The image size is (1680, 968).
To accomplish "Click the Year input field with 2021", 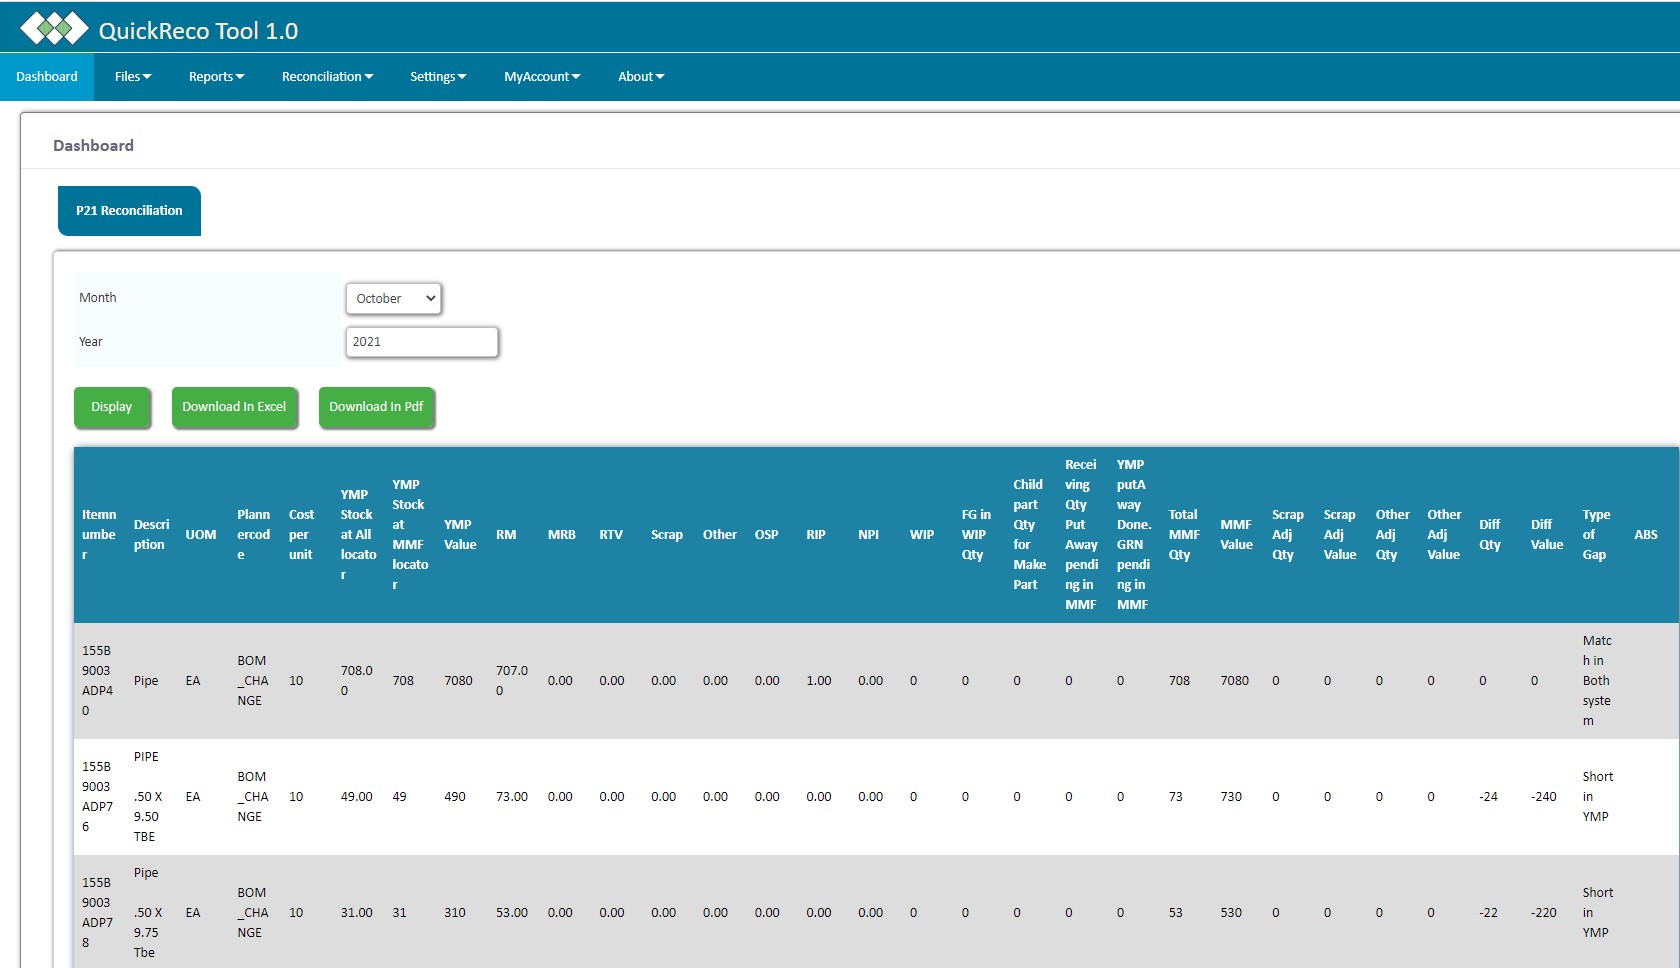I will point(422,342).
